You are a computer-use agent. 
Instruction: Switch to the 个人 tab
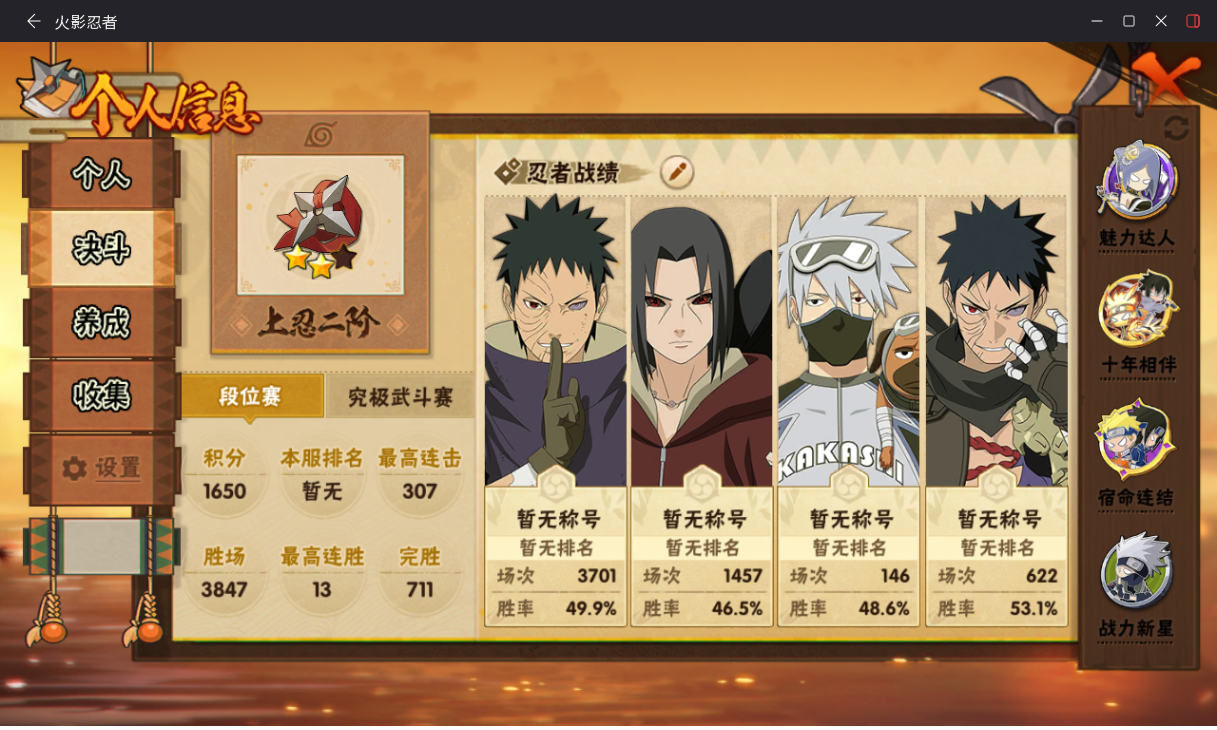(101, 174)
